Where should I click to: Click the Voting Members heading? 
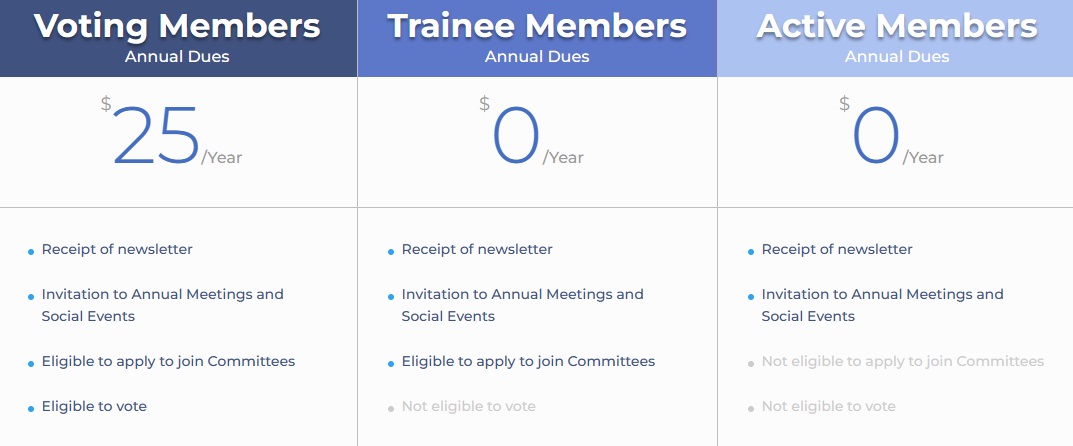(x=177, y=26)
